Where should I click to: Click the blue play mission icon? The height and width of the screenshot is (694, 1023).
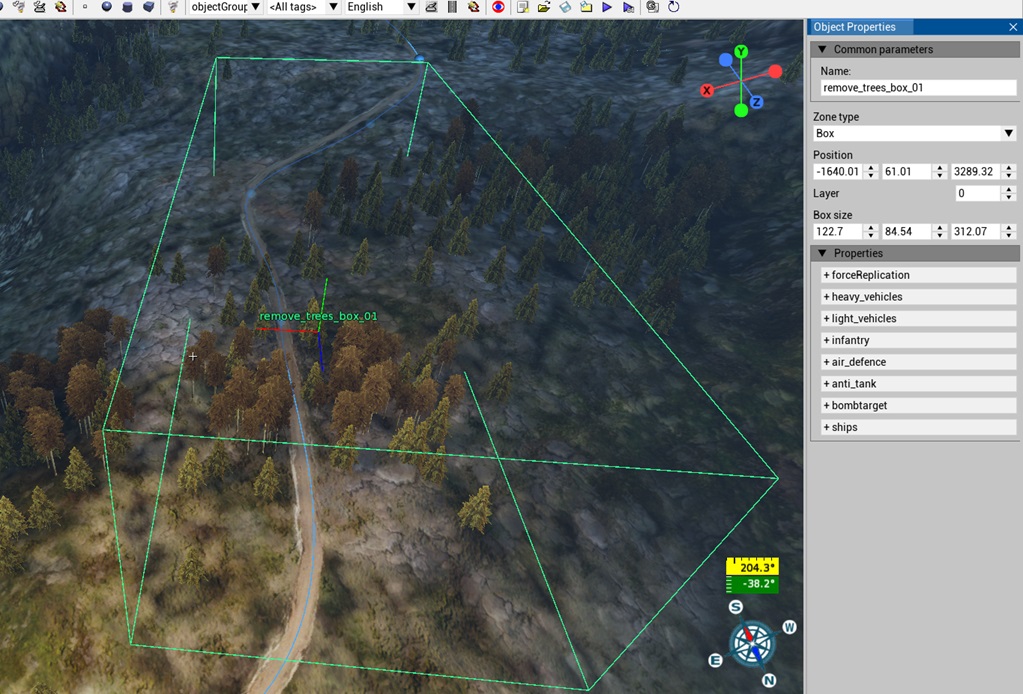pyautogui.click(x=607, y=7)
